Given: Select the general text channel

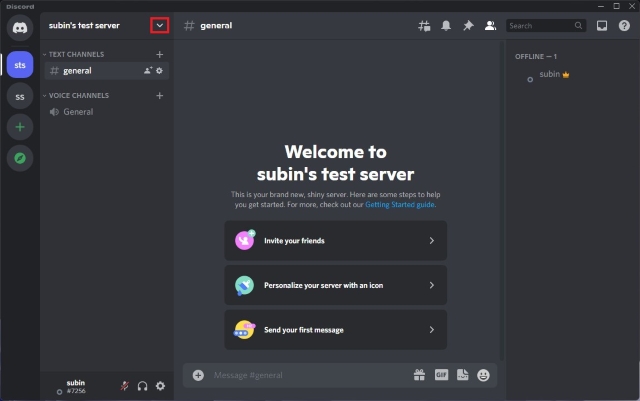Looking at the screenshot, I should [78, 71].
